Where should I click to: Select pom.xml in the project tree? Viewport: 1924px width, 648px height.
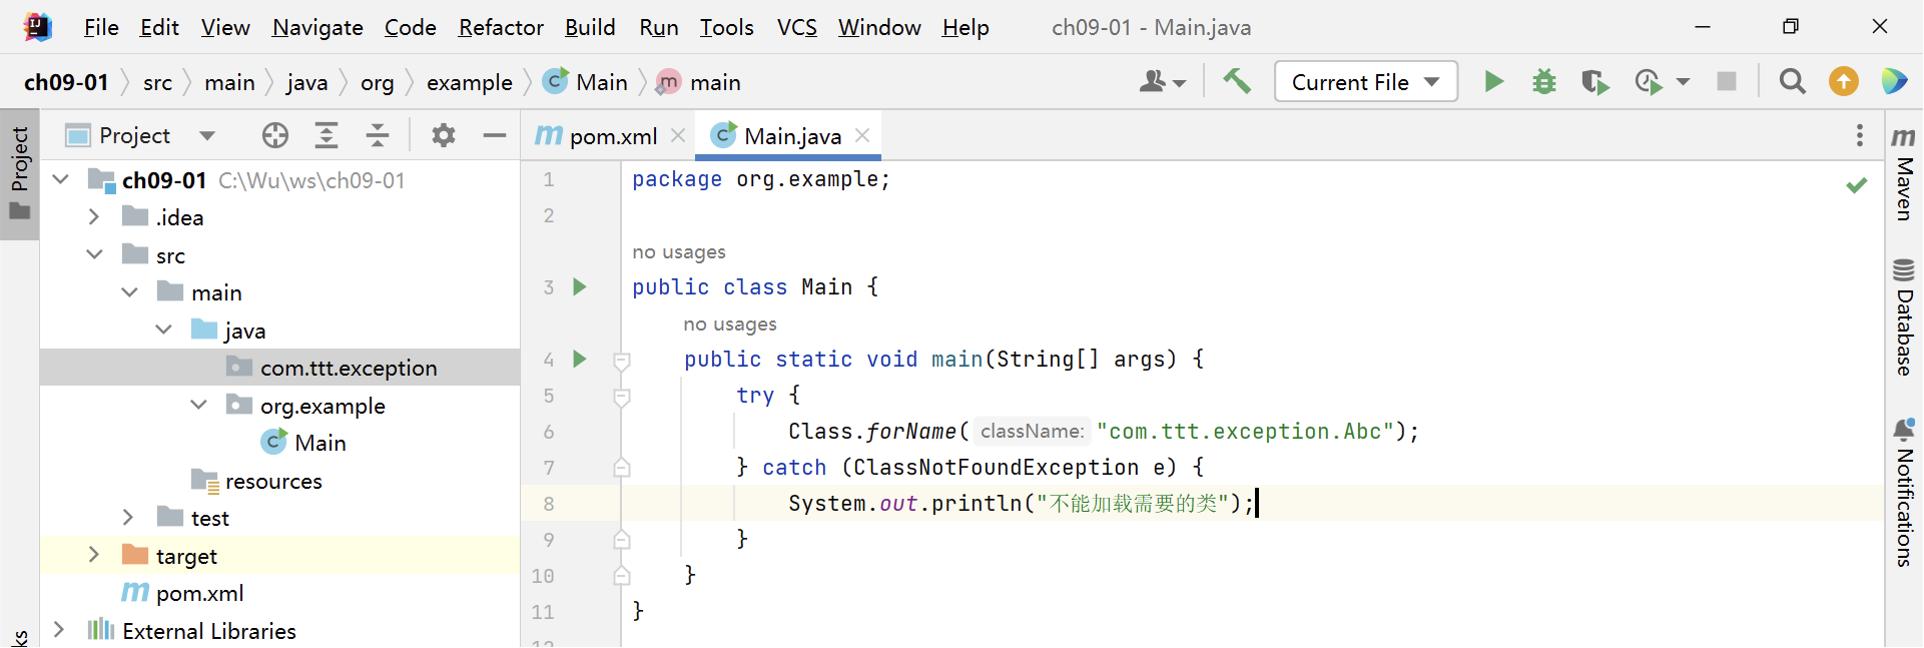pyautogui.click(x=183, y=593)
